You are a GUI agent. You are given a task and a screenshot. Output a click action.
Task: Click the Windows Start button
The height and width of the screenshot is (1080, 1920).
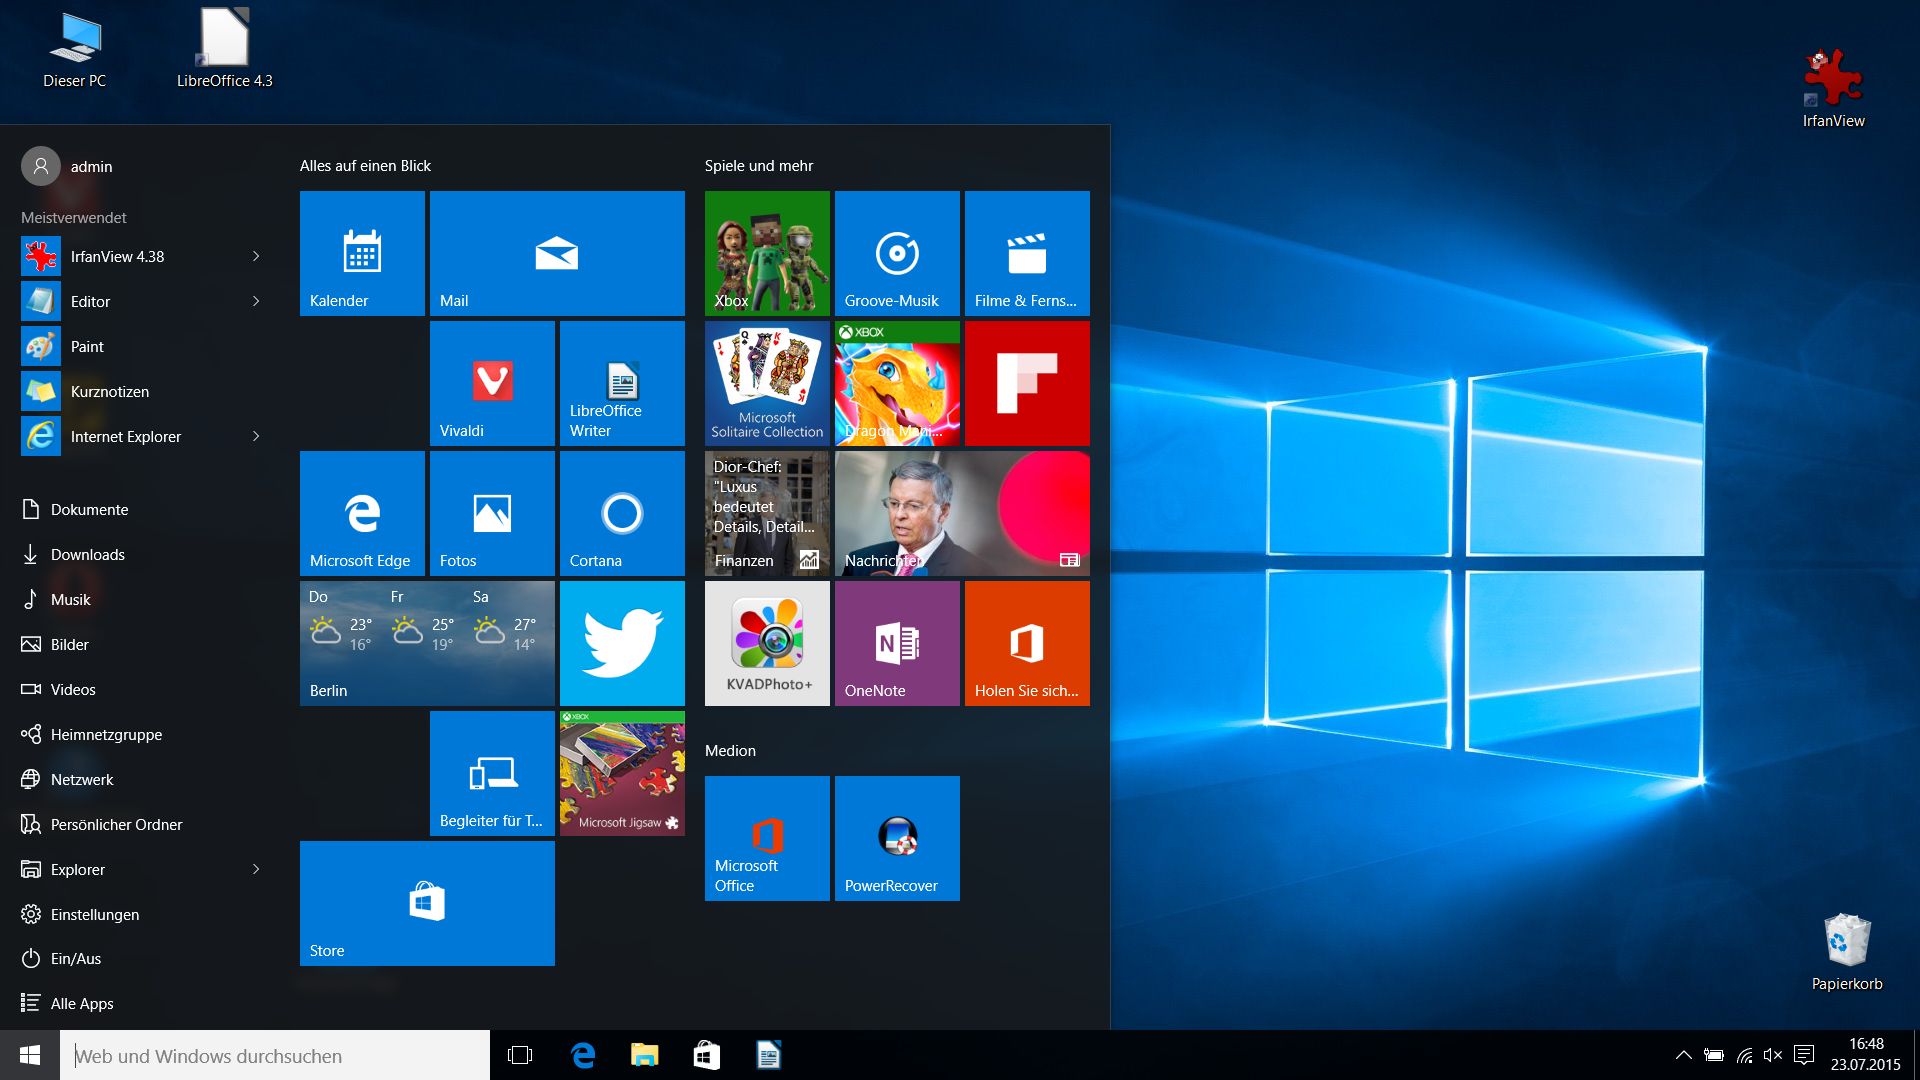(30, 1055)
